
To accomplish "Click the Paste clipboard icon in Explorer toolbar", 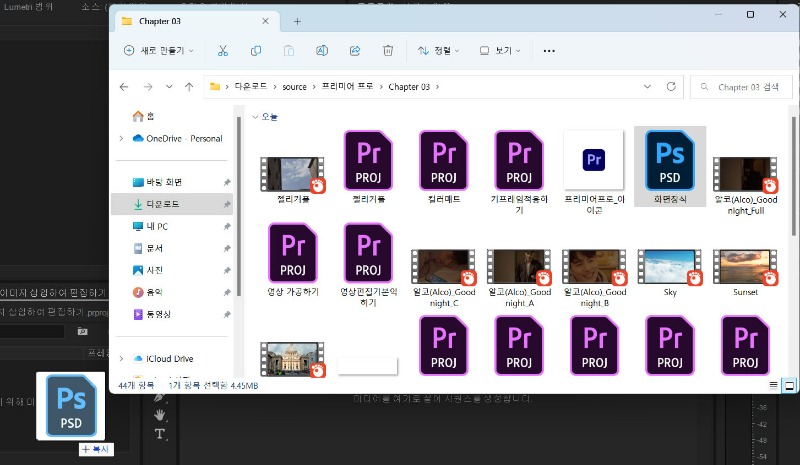I will click(x=289, y=51).
